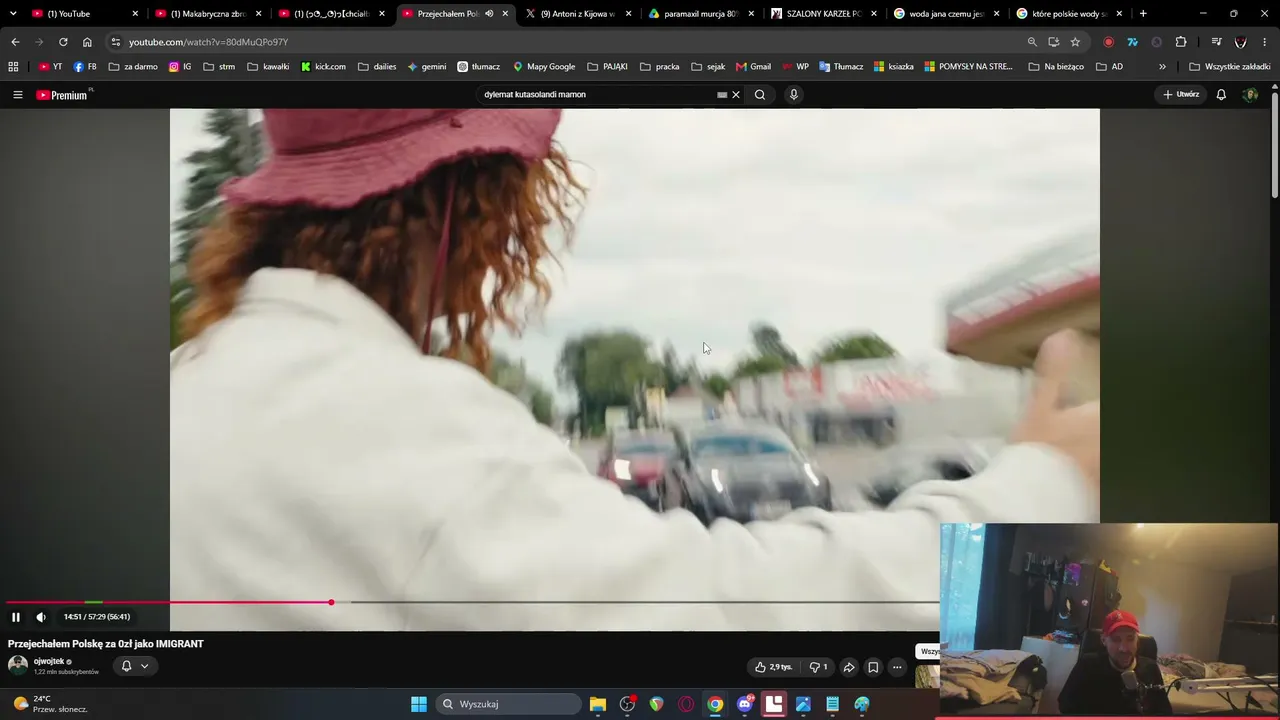1280x720 pixels.
Task: Switch to the paramaxil murcja tab
Action: [701, 14]
